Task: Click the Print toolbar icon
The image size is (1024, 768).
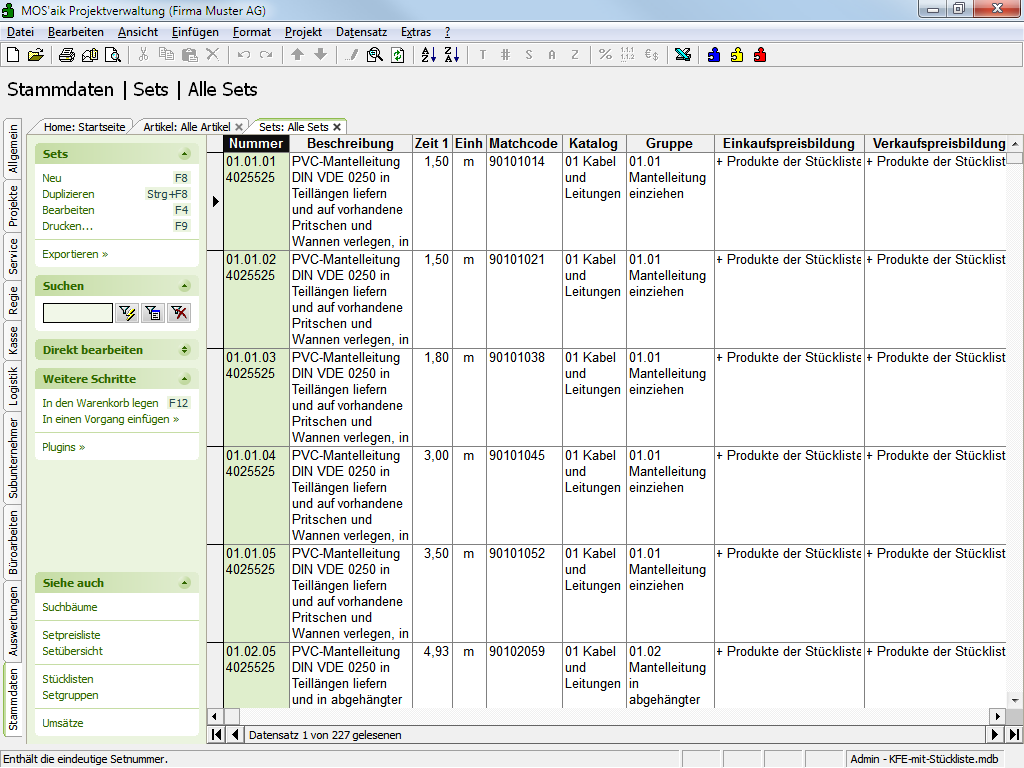Action: [66, 55]
